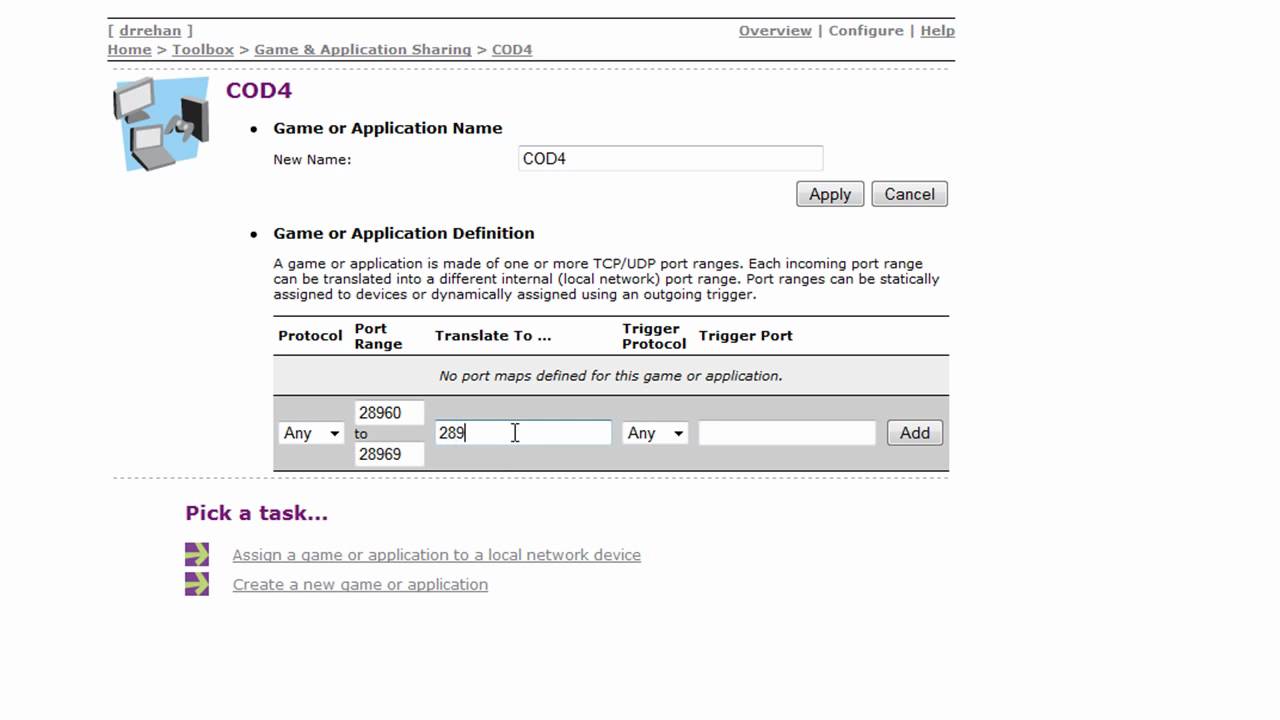
Task: Click the Translate To column header
Action: pyautogui.click(x=493, y=336)
